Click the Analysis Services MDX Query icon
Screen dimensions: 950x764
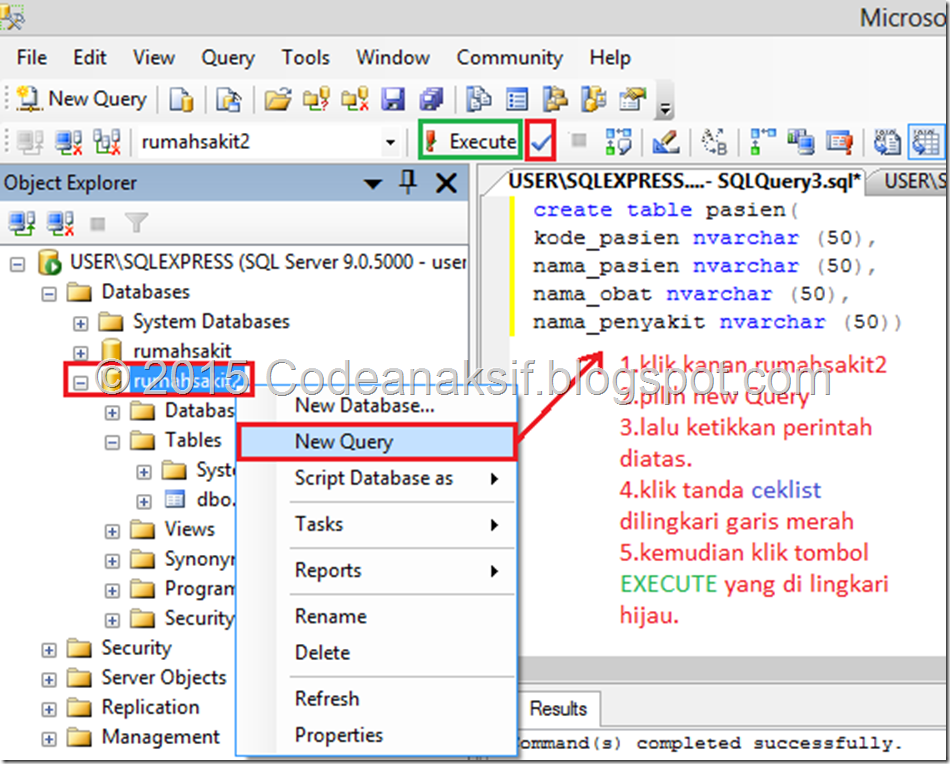click(x=228, y=99)
